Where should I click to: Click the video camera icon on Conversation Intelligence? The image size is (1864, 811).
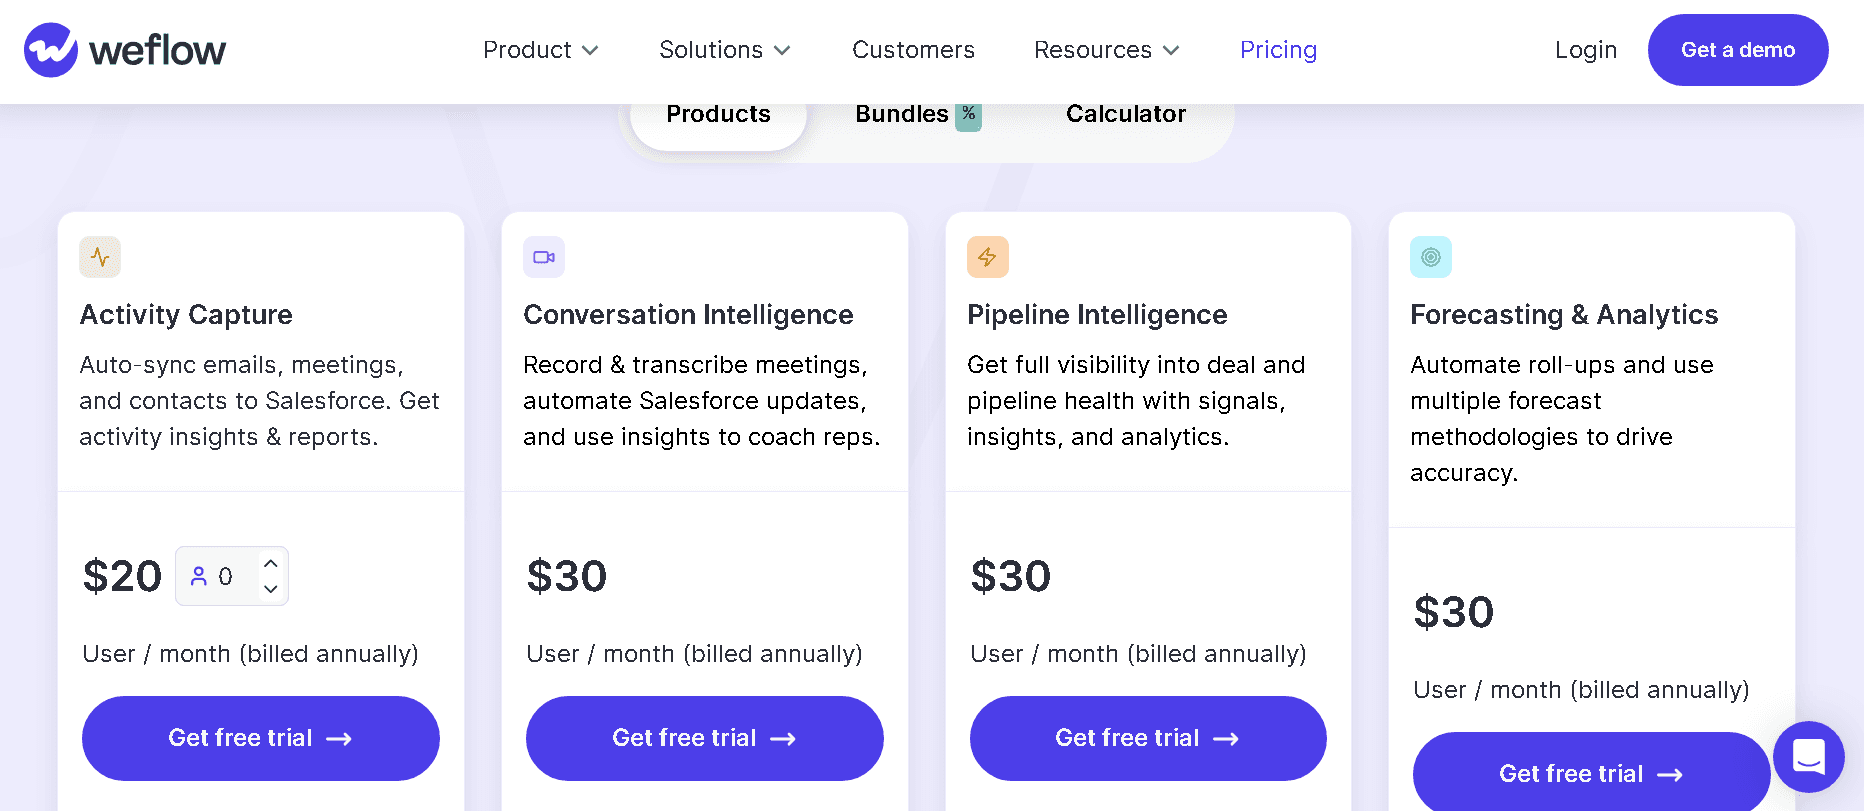click(544, 257)
